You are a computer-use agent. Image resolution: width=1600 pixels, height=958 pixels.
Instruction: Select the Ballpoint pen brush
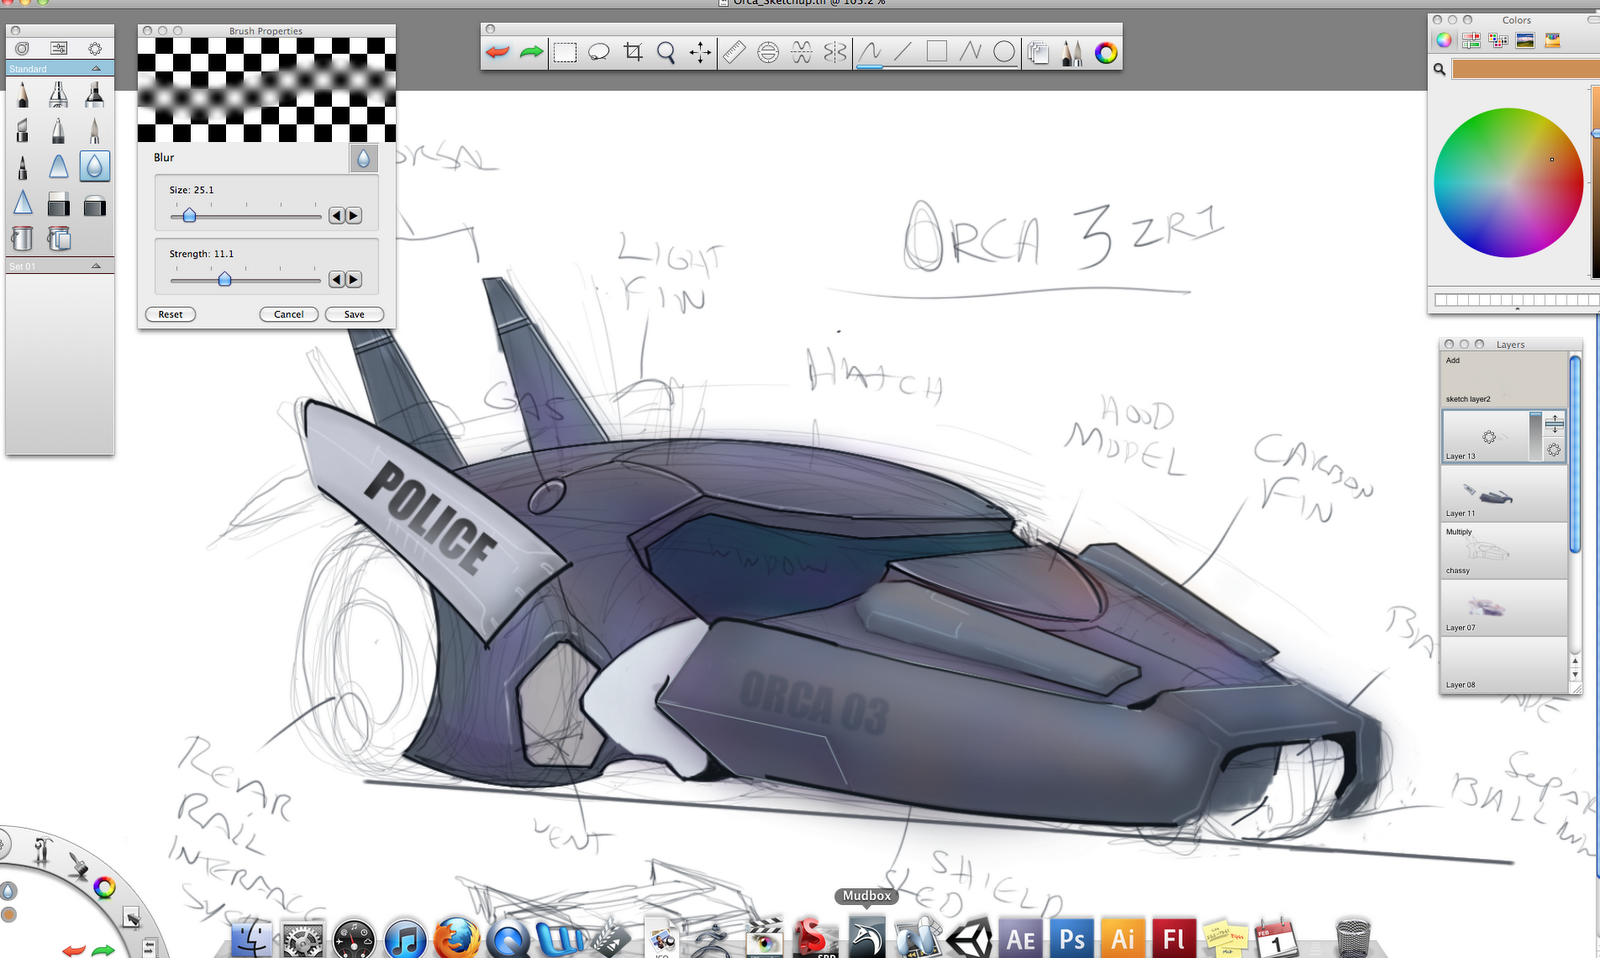tap(59, 130)
